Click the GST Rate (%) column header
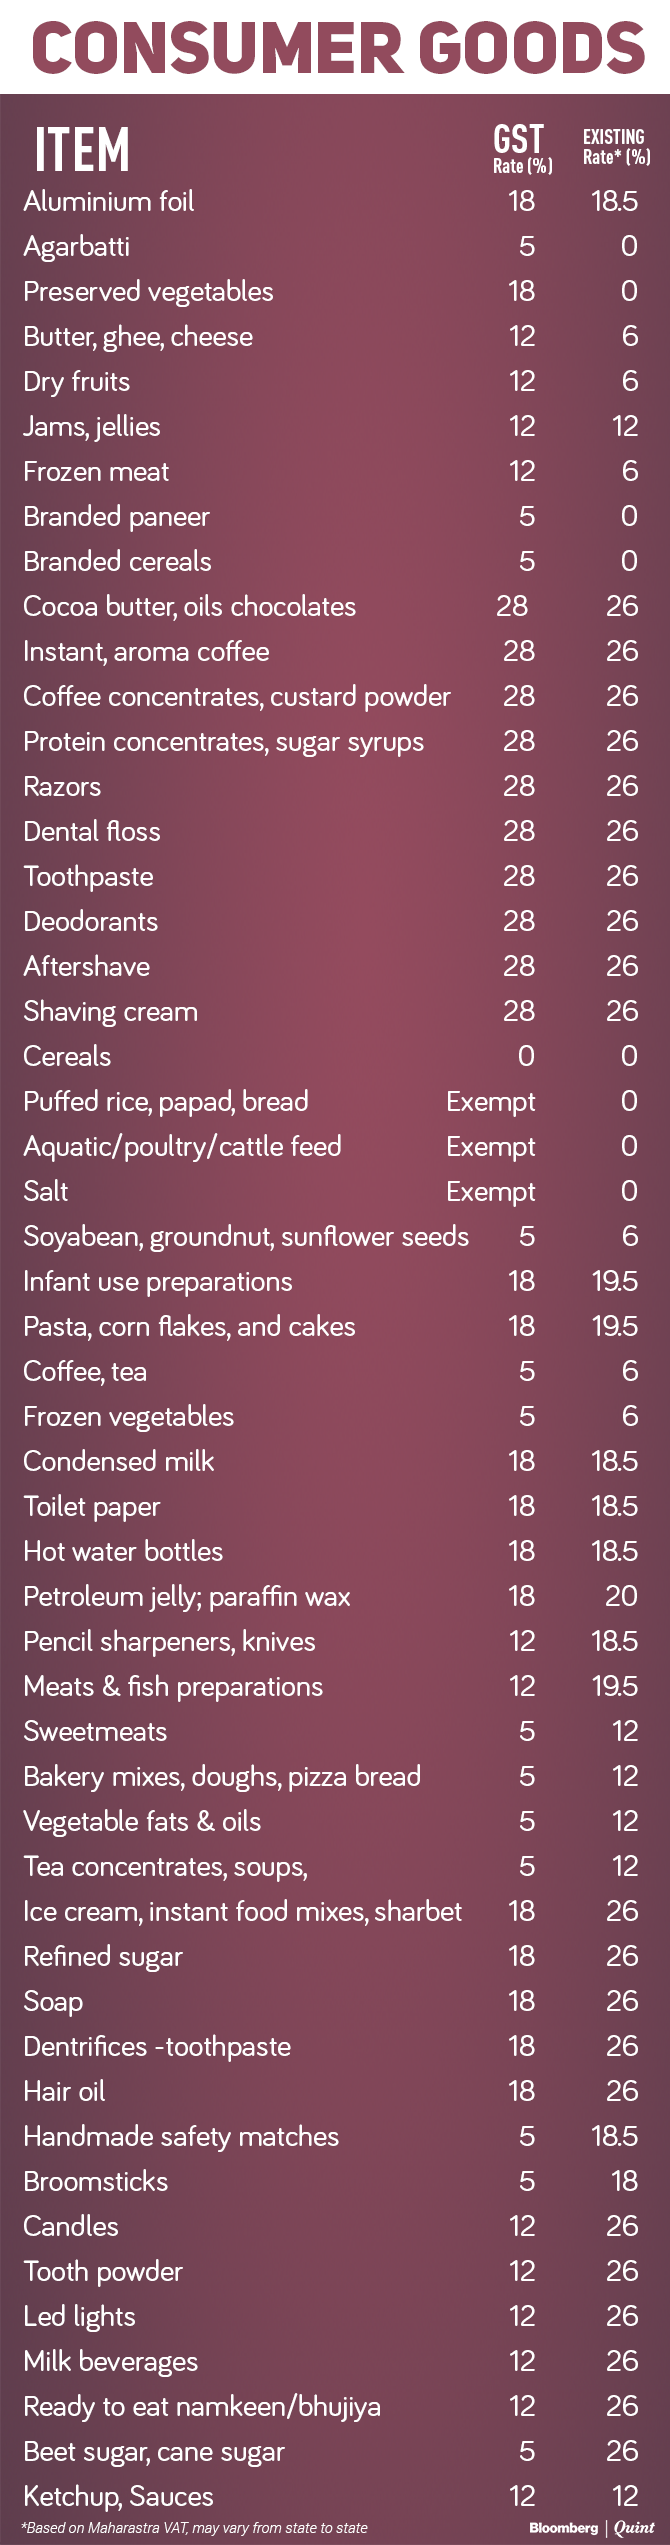 point(521,149)
